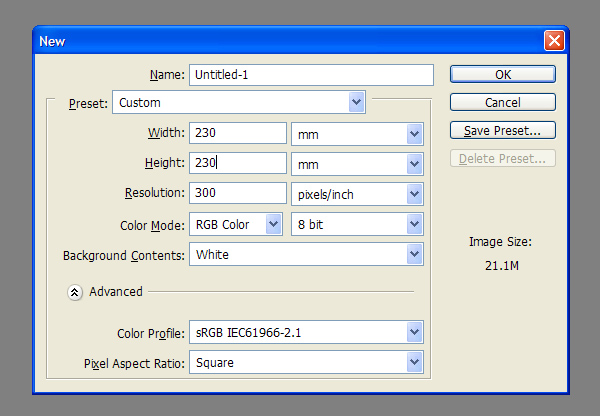Open the Color Profile sRGB dropdown
Screen dimensions: 600x416
pyautogui.click(x=306, y=332)
